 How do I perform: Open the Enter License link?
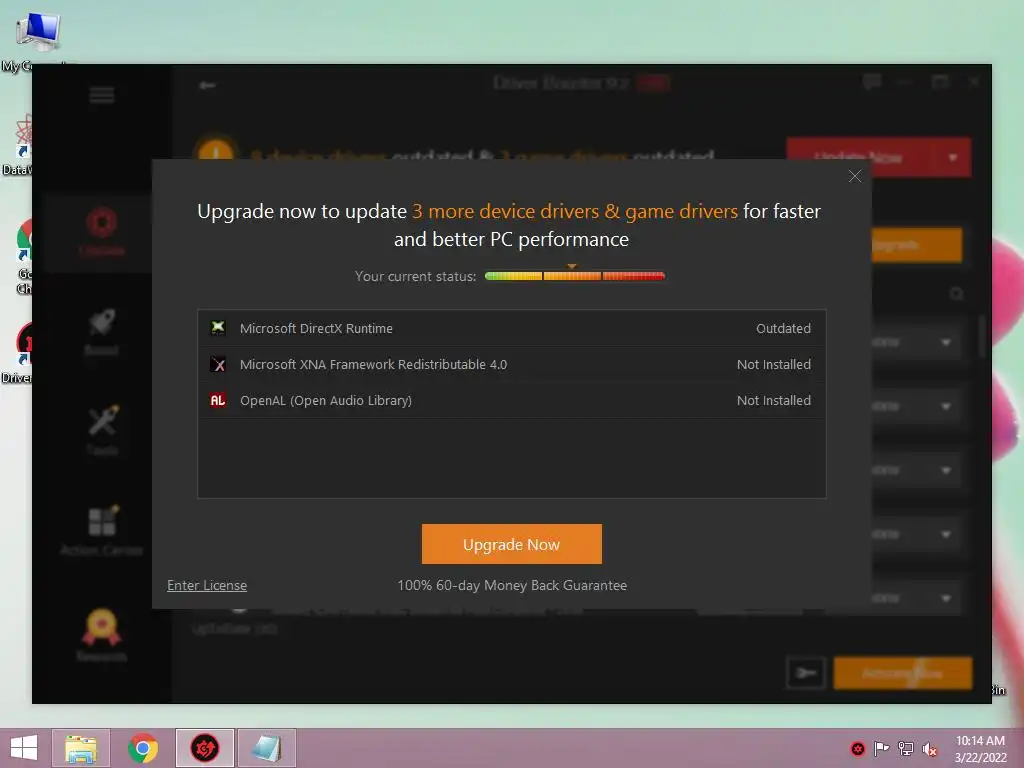tap(207, 585)
